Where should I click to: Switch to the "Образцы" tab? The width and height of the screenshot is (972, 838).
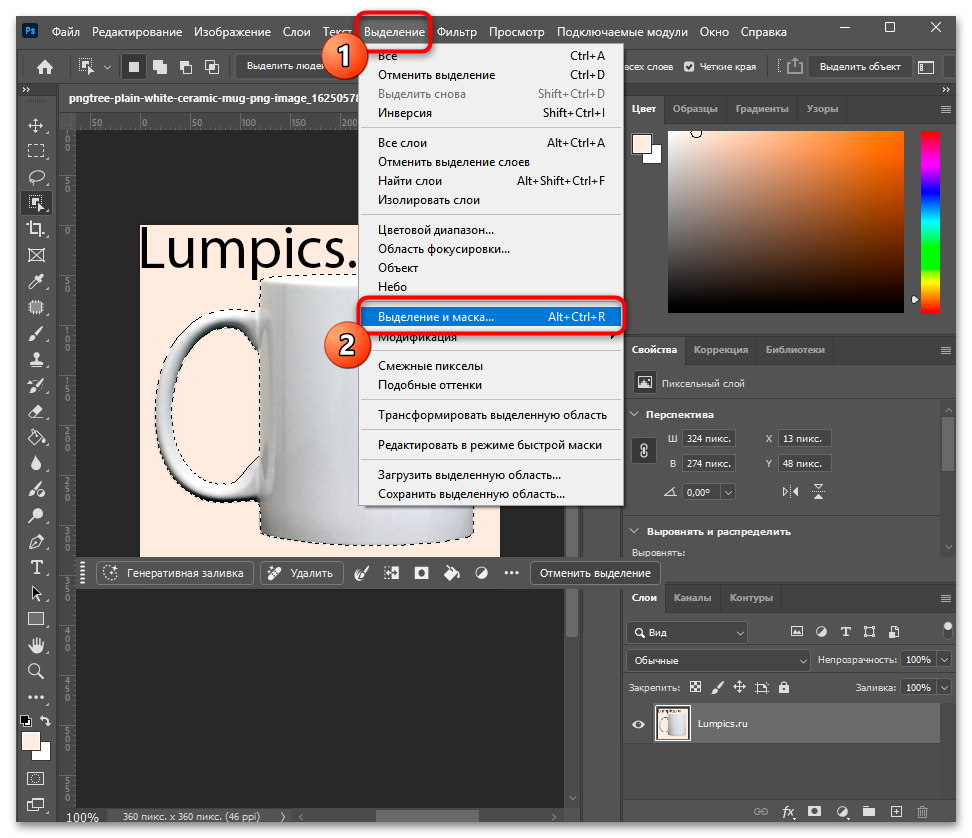[x=695, y=108]
